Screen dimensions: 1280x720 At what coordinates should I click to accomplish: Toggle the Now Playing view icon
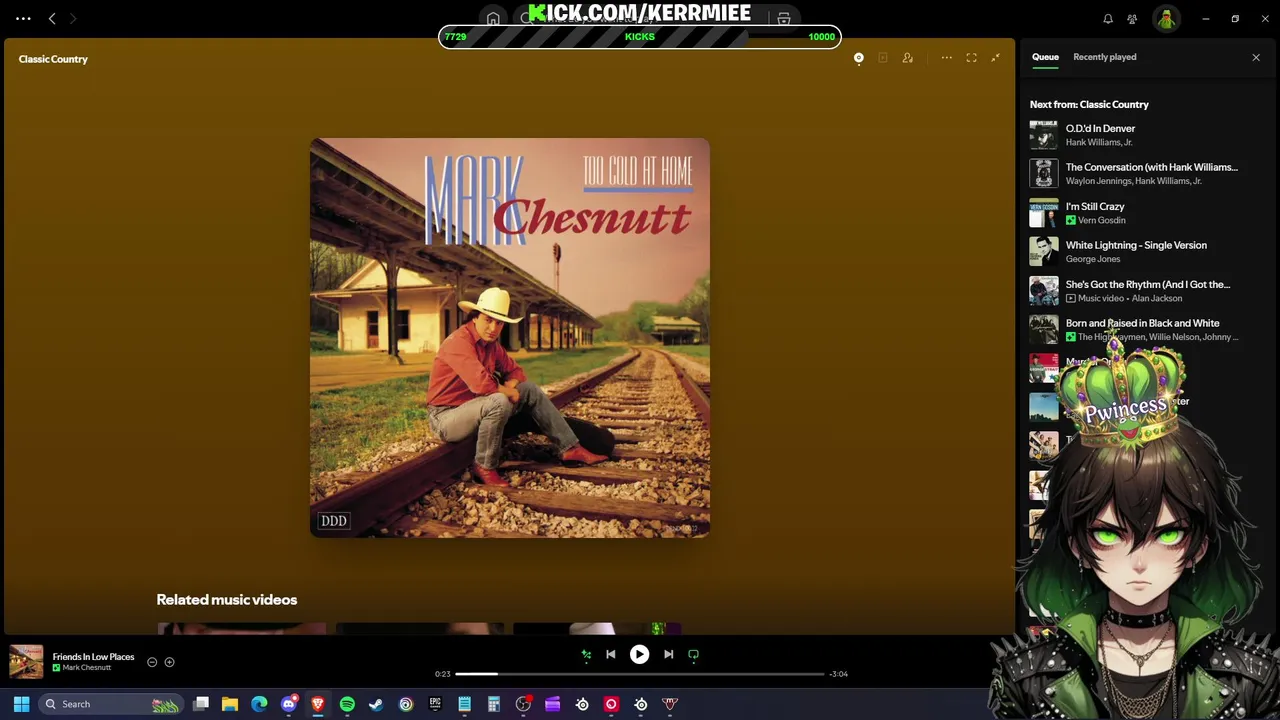[858, 58]
